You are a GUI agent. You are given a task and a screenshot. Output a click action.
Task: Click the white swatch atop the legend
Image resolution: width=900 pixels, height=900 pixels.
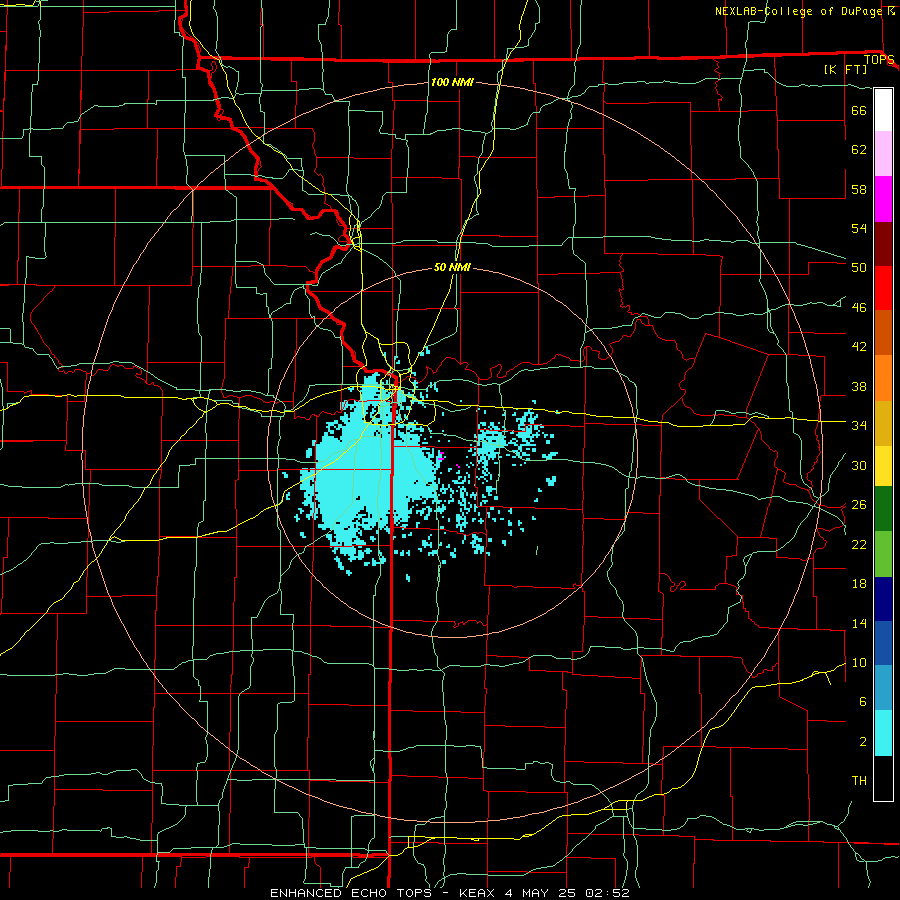[x=883, y=110]
